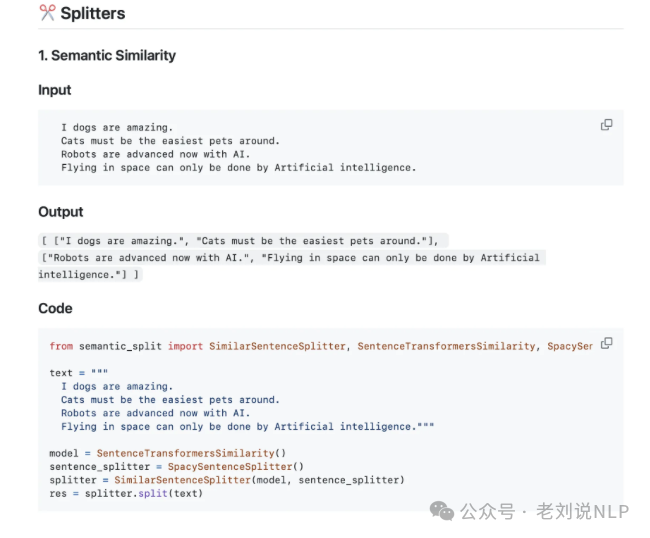Image resolution: width=650 pixels, height=538 pixels.
Task: Click the 'splitter = SimilarSentenceSplitter' code line
Action: click(x=226, y=480)
